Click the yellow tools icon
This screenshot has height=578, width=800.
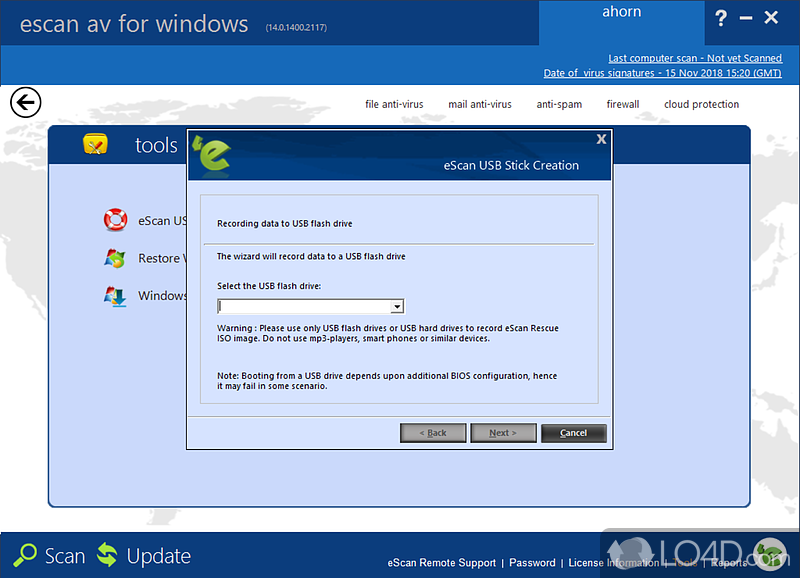coord(95,144)
